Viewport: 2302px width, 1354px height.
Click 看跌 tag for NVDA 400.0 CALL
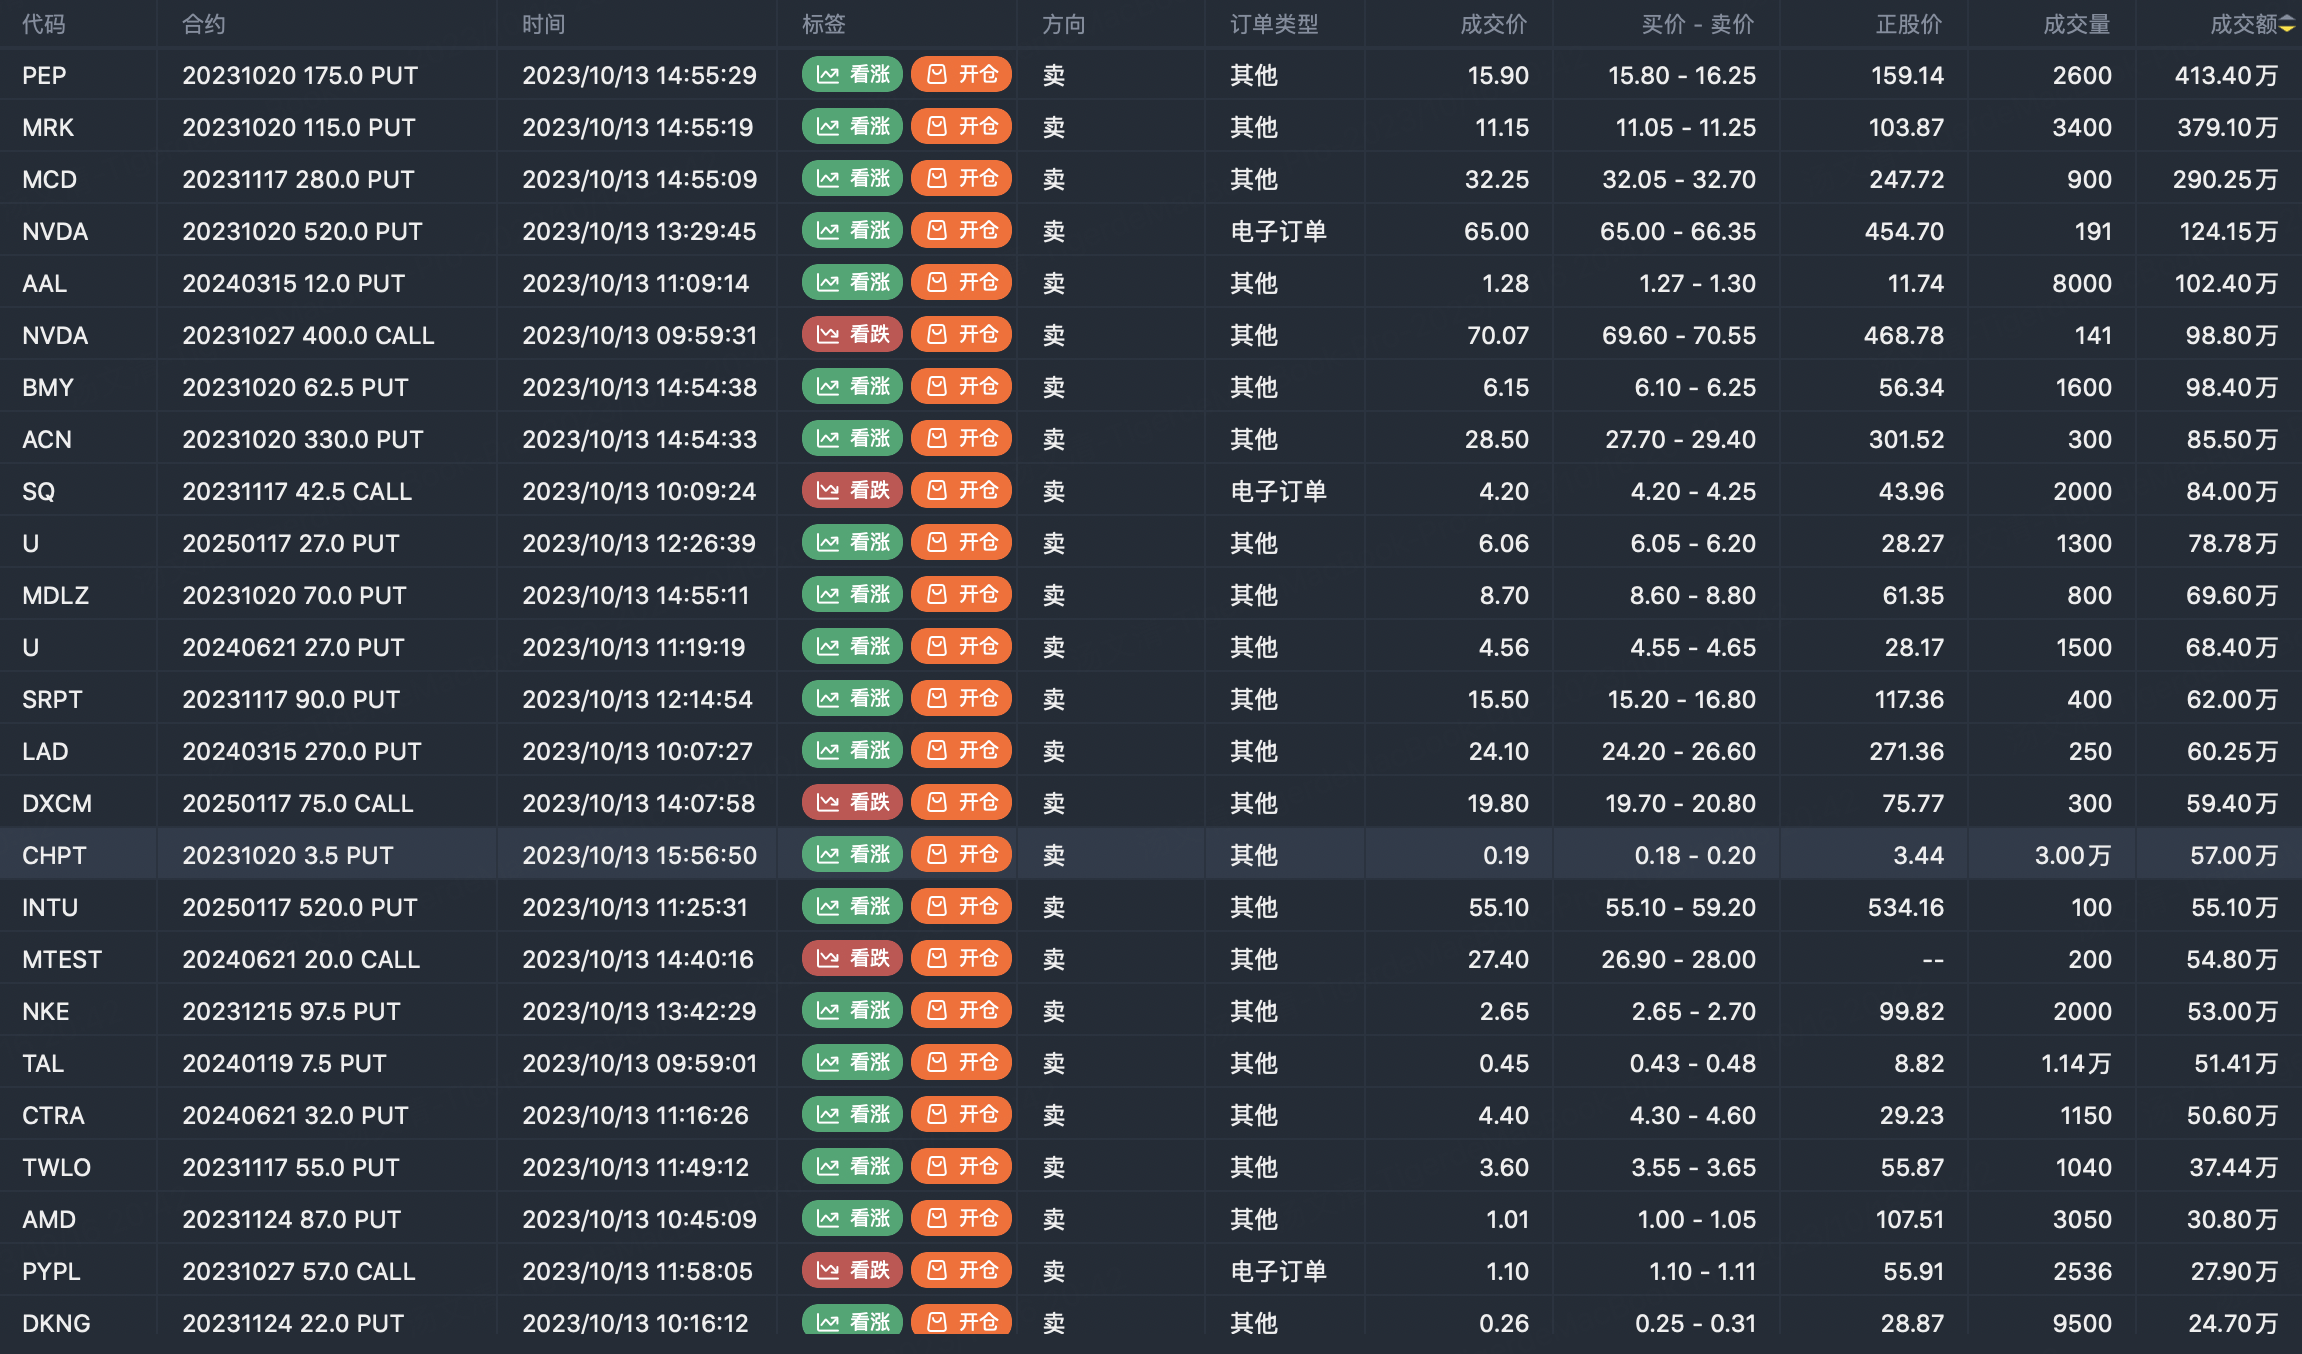852,335
